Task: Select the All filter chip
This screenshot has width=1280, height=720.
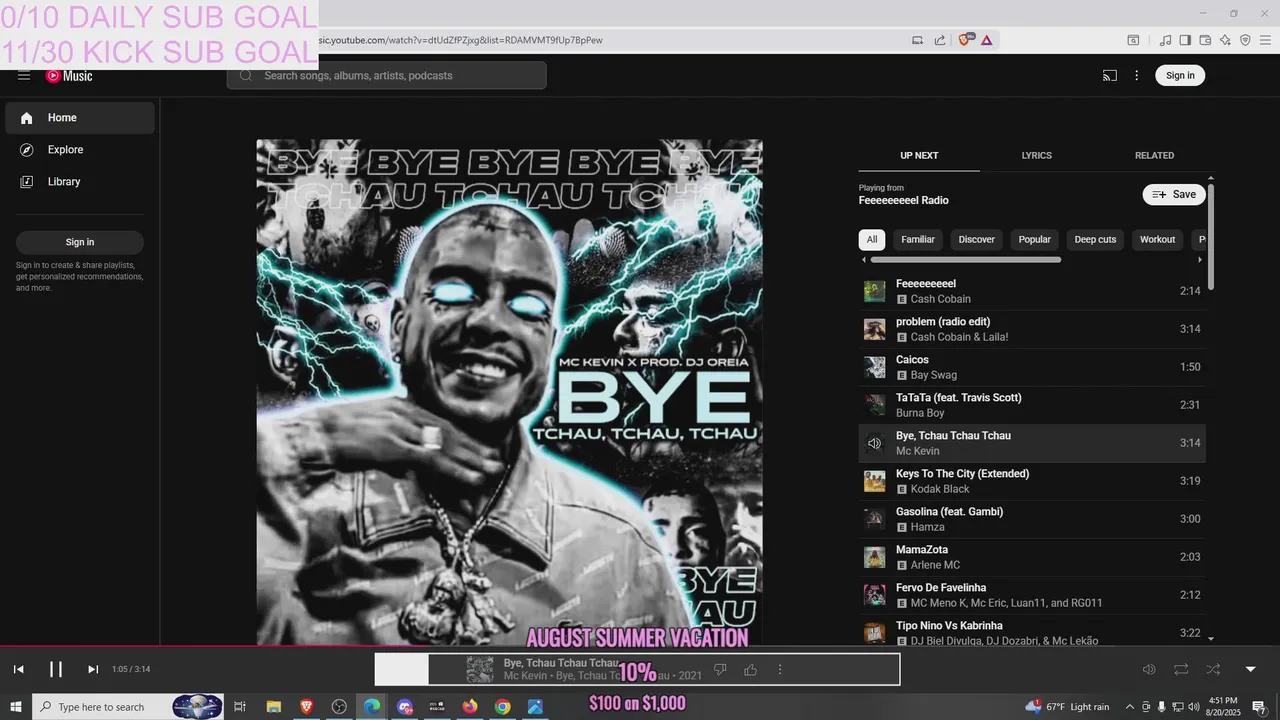Action: pyautogui.click(x=872, y=240)
